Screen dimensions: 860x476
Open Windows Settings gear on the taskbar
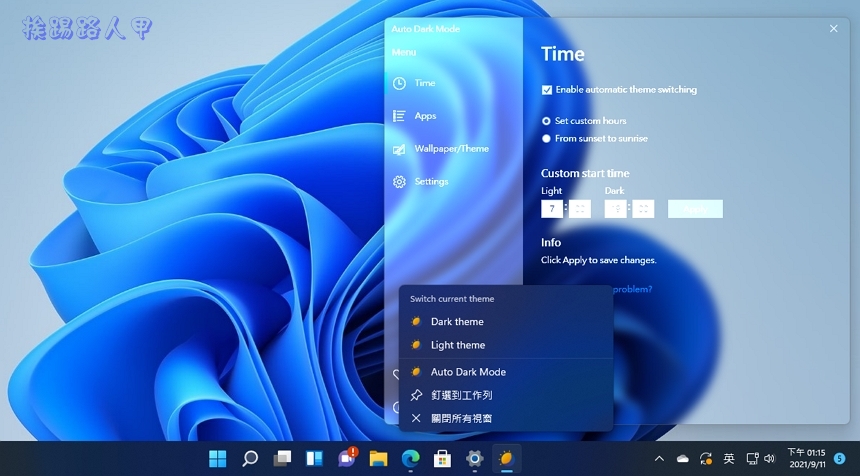tap(474, 458)
